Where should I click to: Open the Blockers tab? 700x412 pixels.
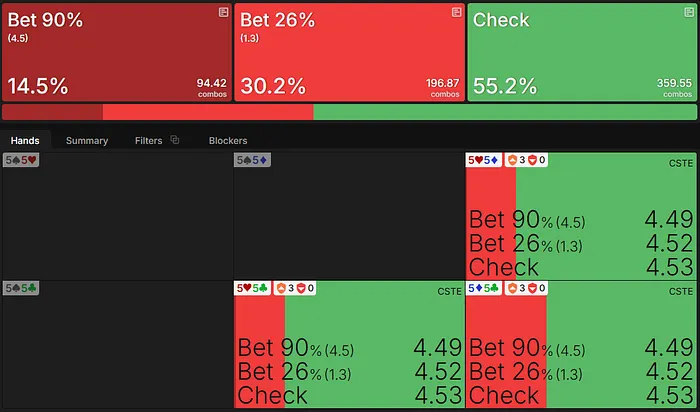[228, 141]
